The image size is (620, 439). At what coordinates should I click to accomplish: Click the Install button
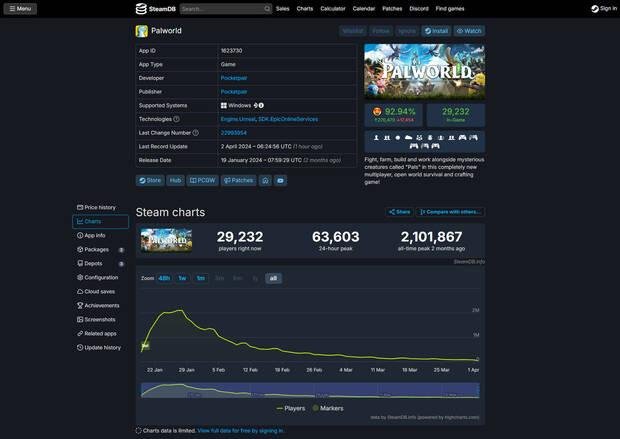pyautogui.click(x=436, y=31)
